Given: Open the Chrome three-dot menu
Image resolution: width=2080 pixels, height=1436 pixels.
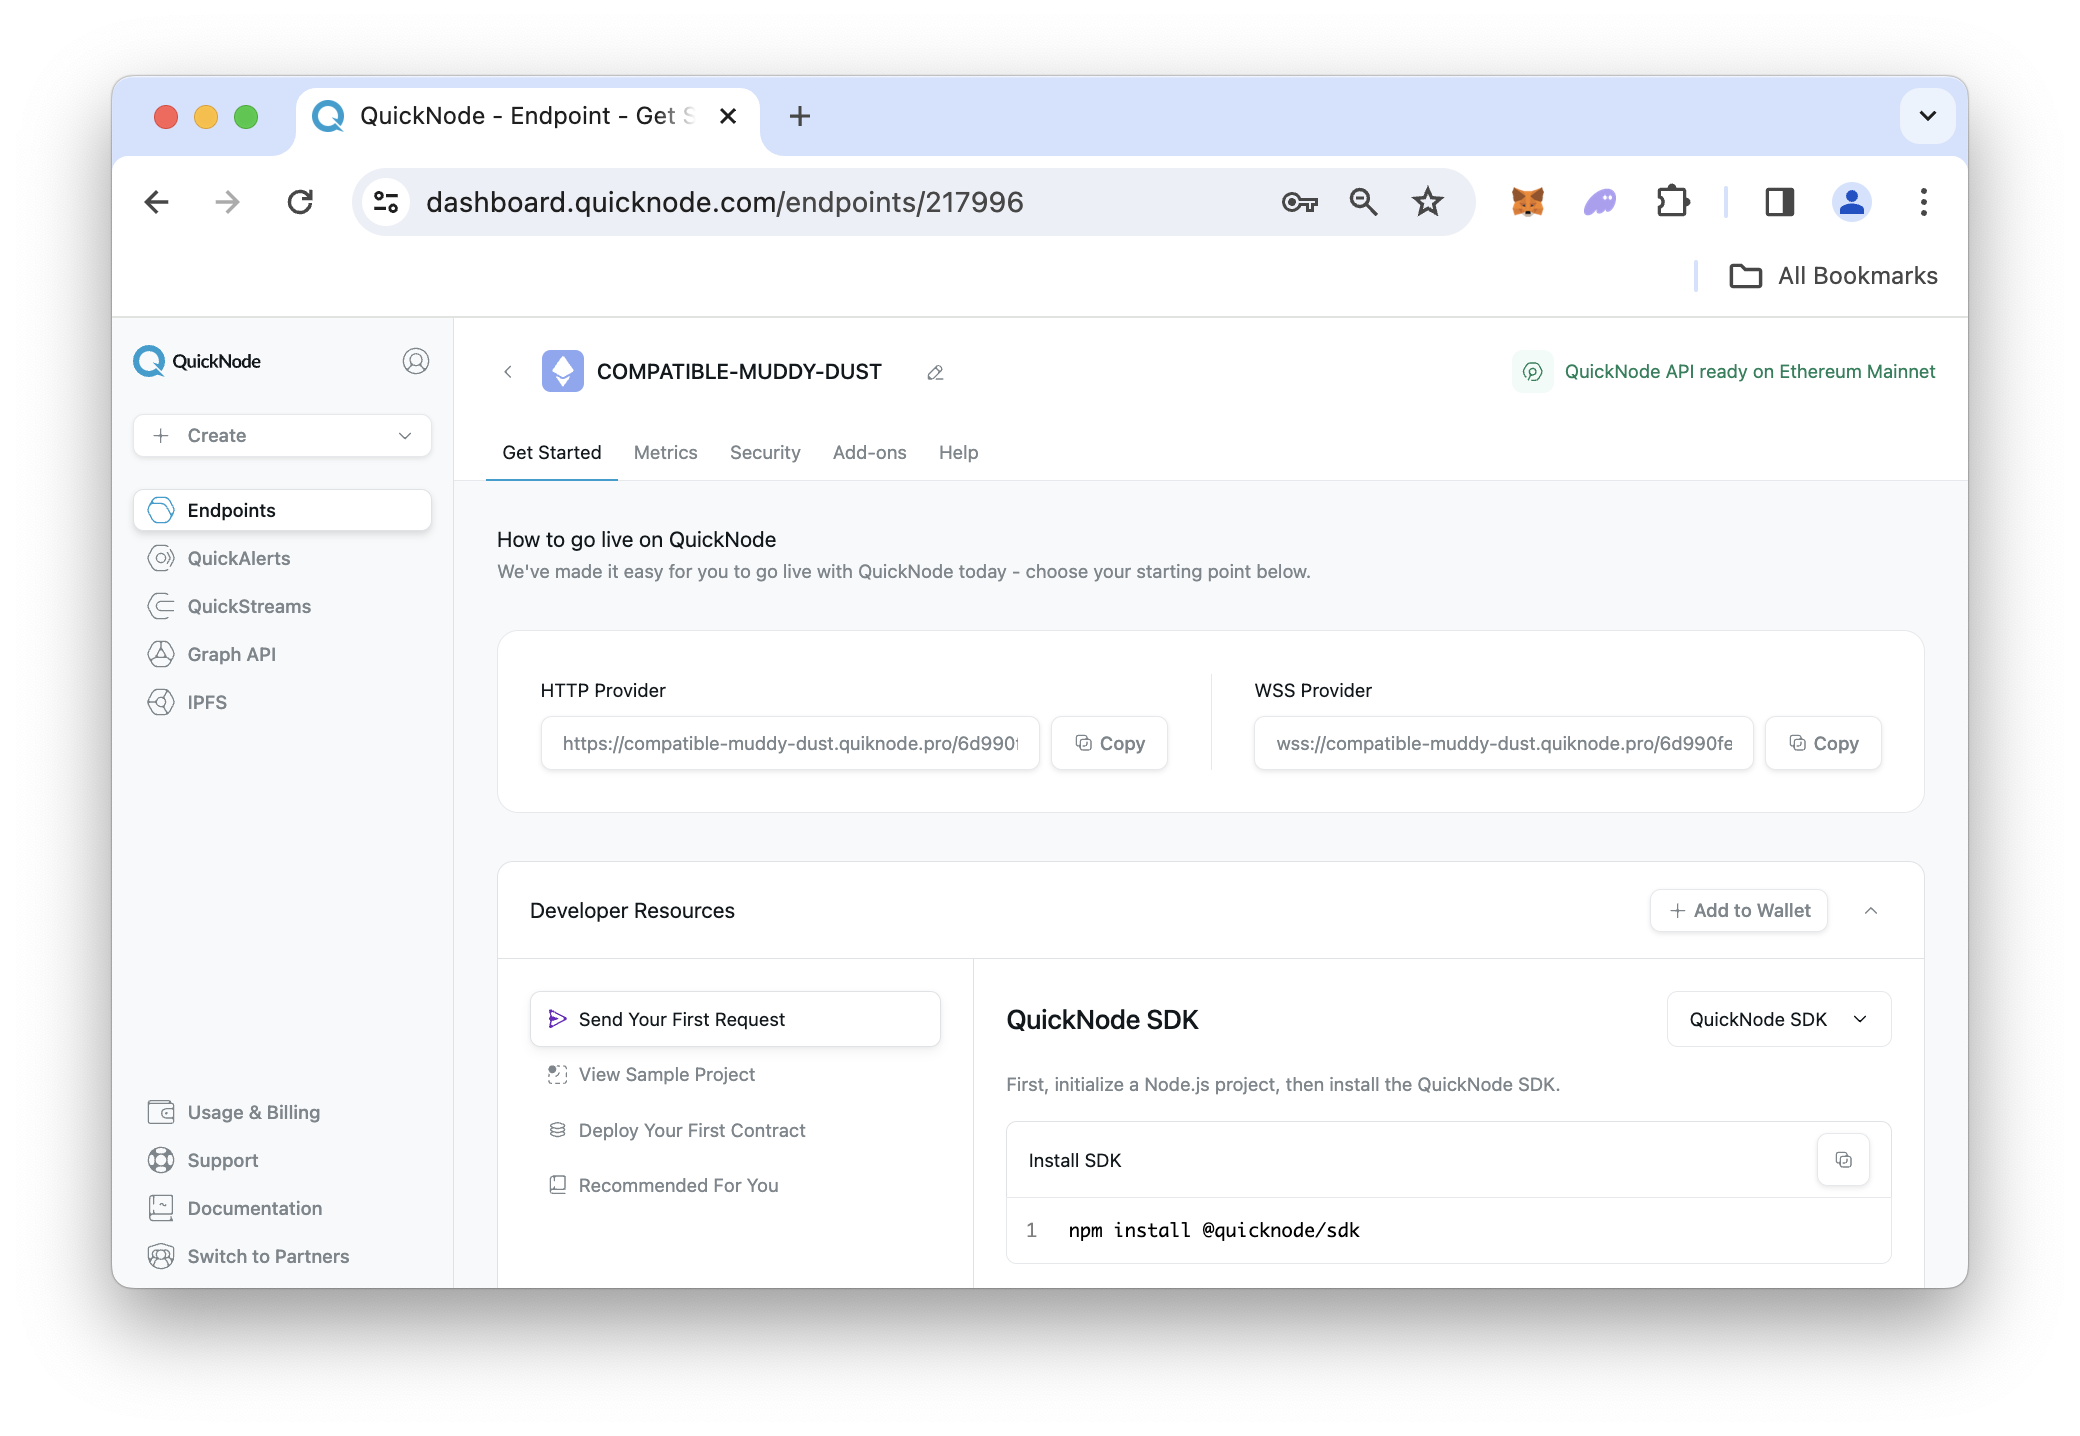Looking at the screenshot, I should tap(1923, 202).
